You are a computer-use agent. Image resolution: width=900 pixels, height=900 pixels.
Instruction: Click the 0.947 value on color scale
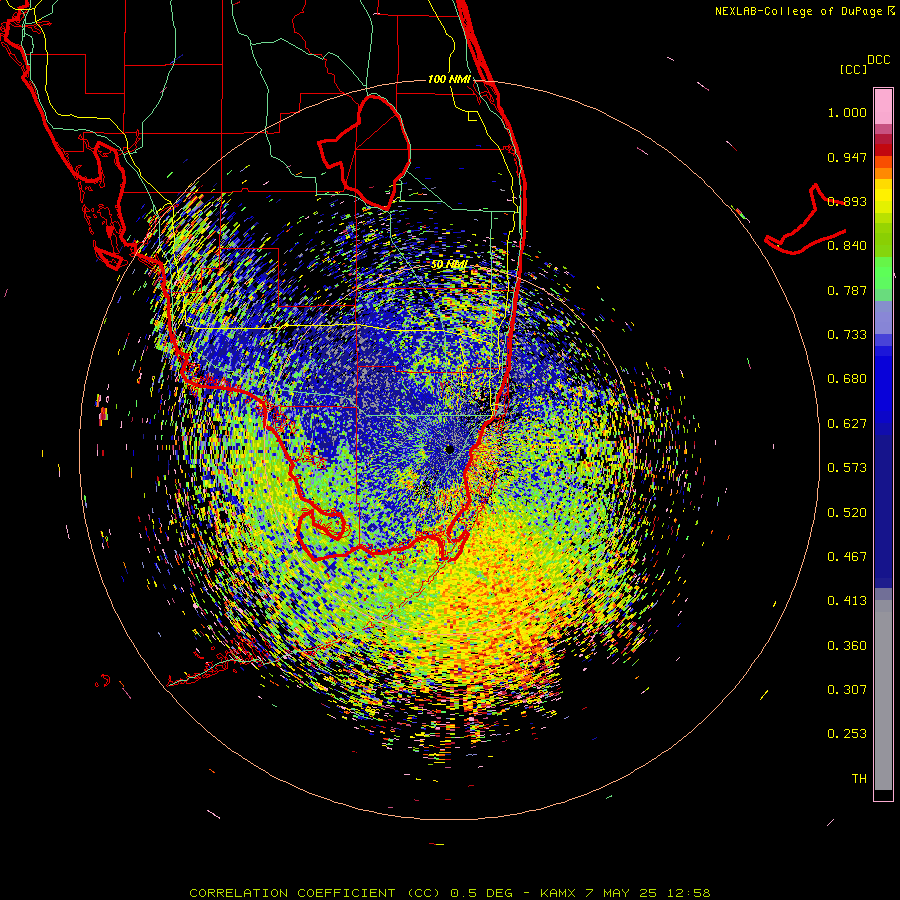click(847, 157)
